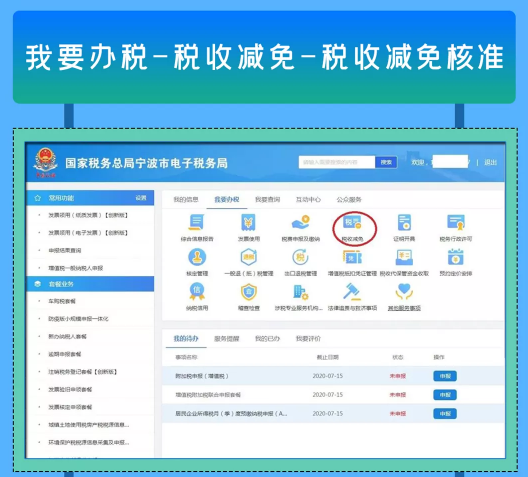Click the 退出 logout link
Image resolution: width=528 pixels, height=477 pixels.
click(490, 163)
